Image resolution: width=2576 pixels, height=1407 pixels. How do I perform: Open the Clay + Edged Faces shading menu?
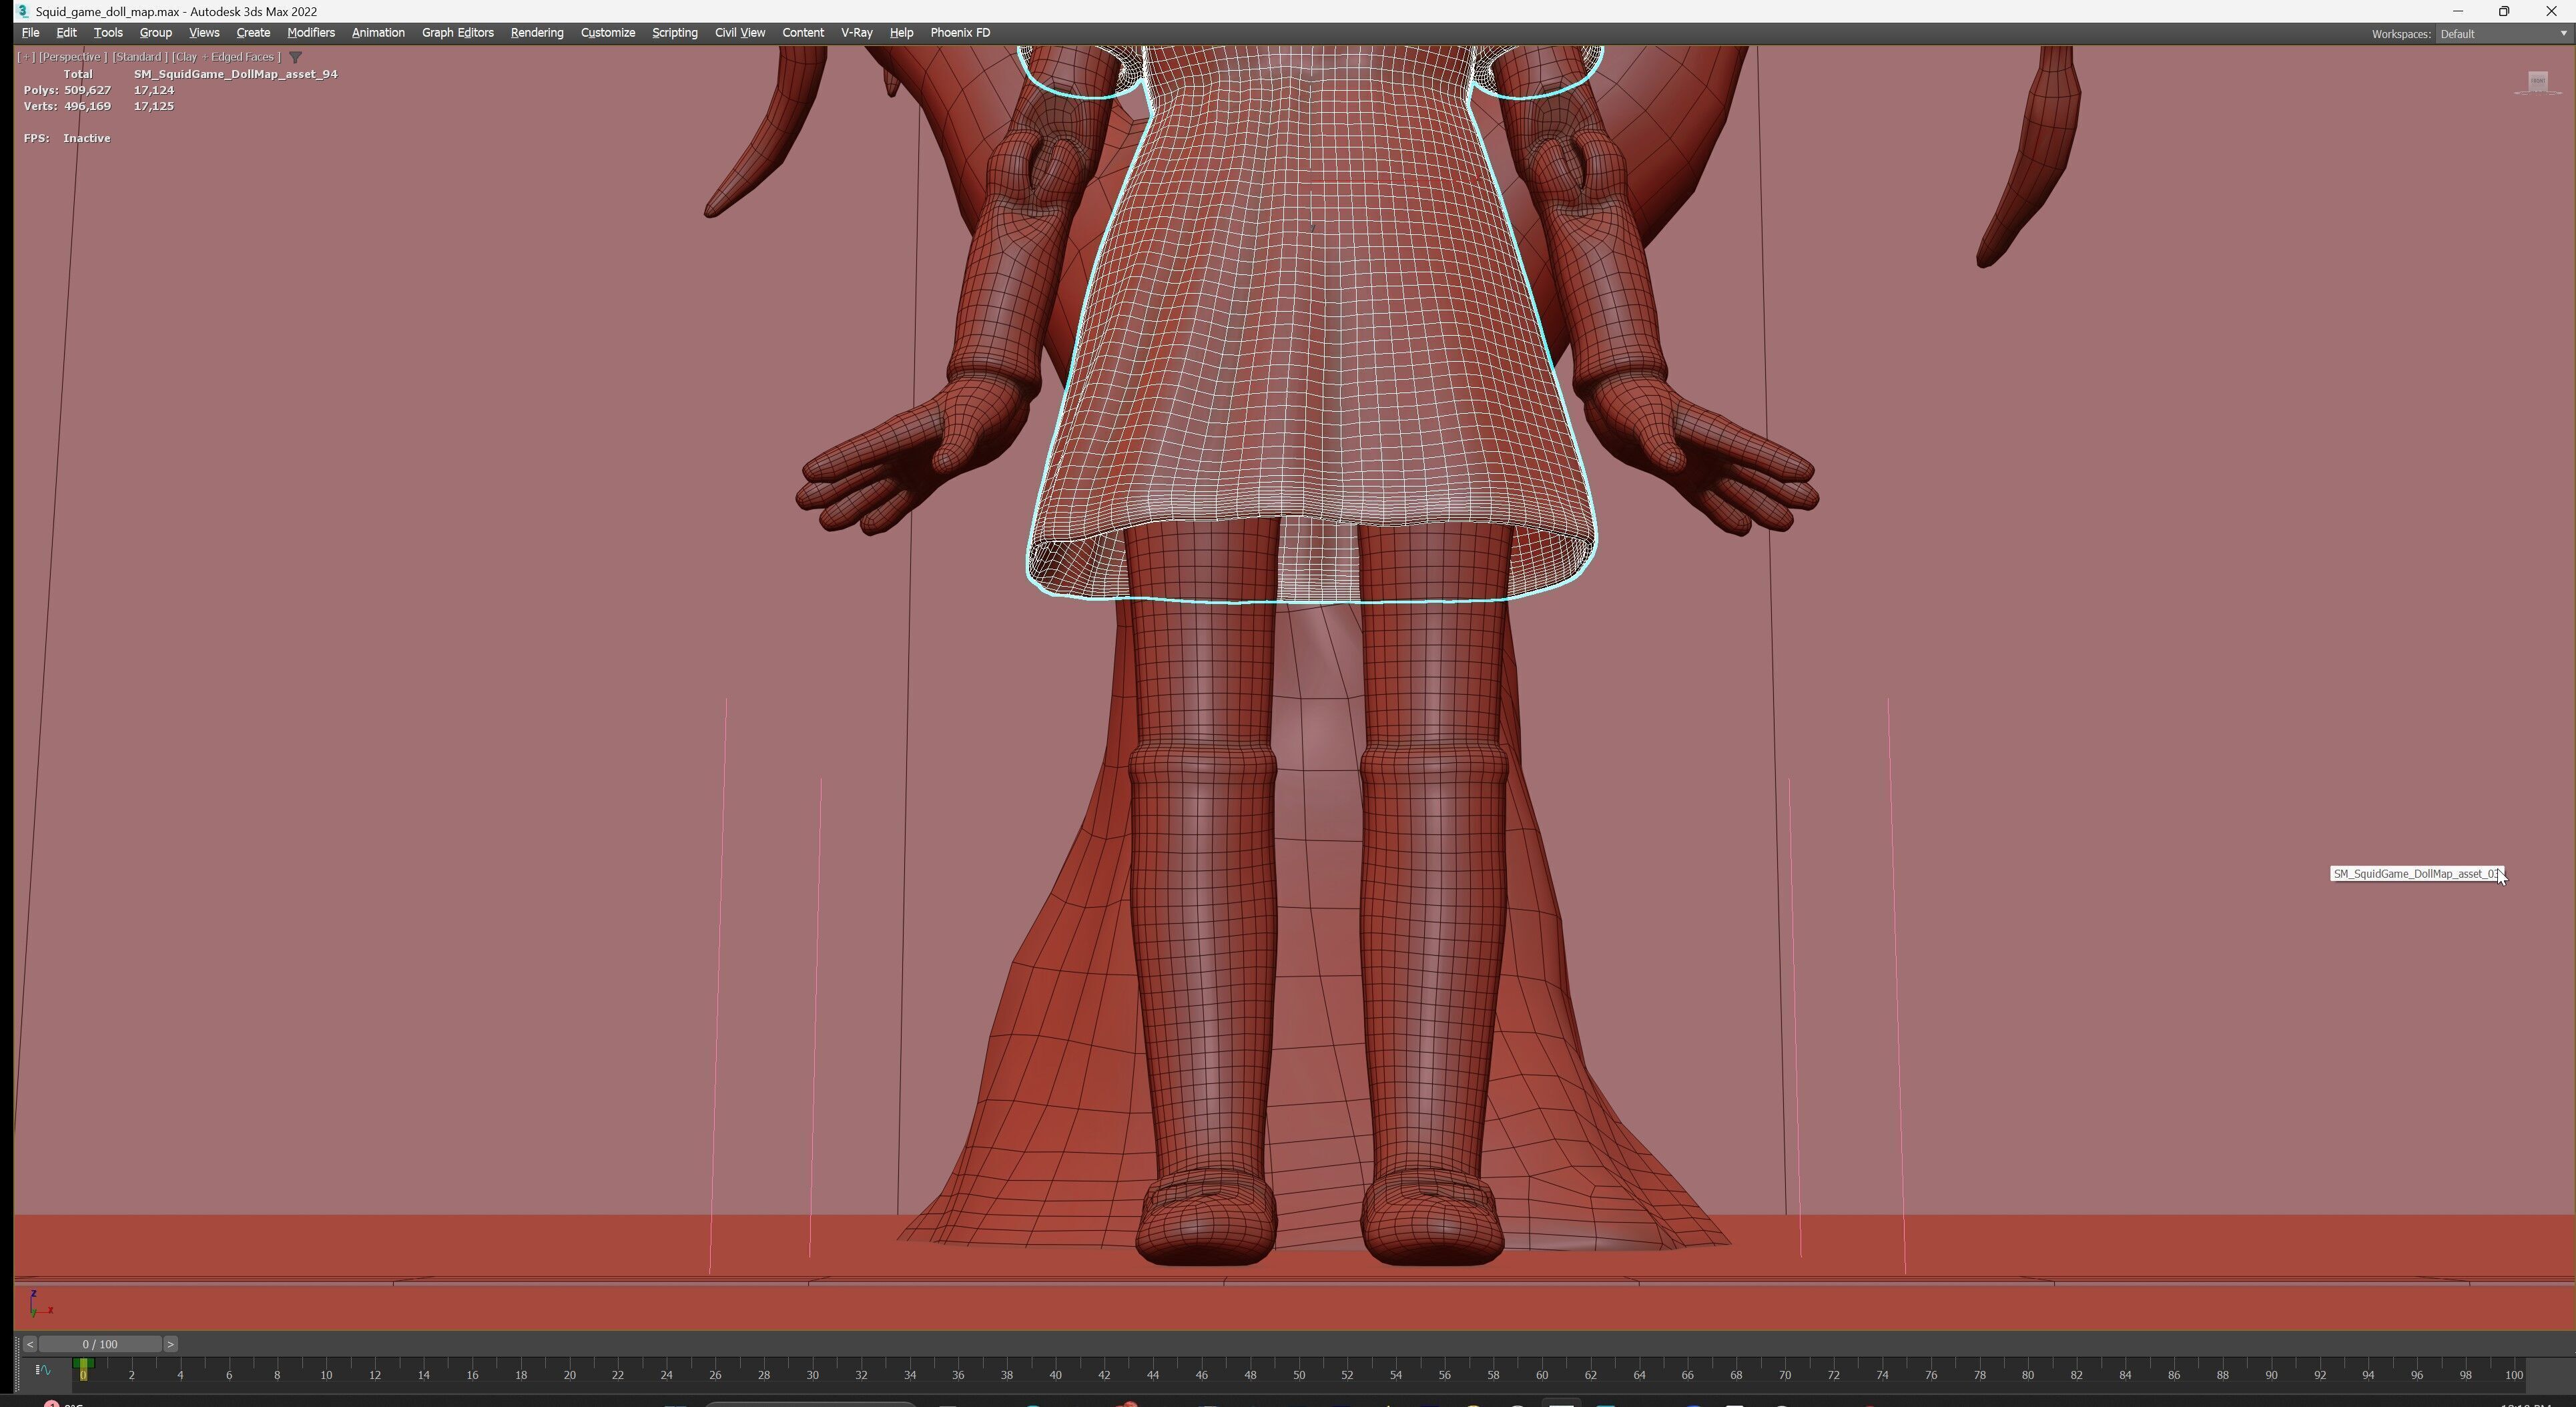226,57
